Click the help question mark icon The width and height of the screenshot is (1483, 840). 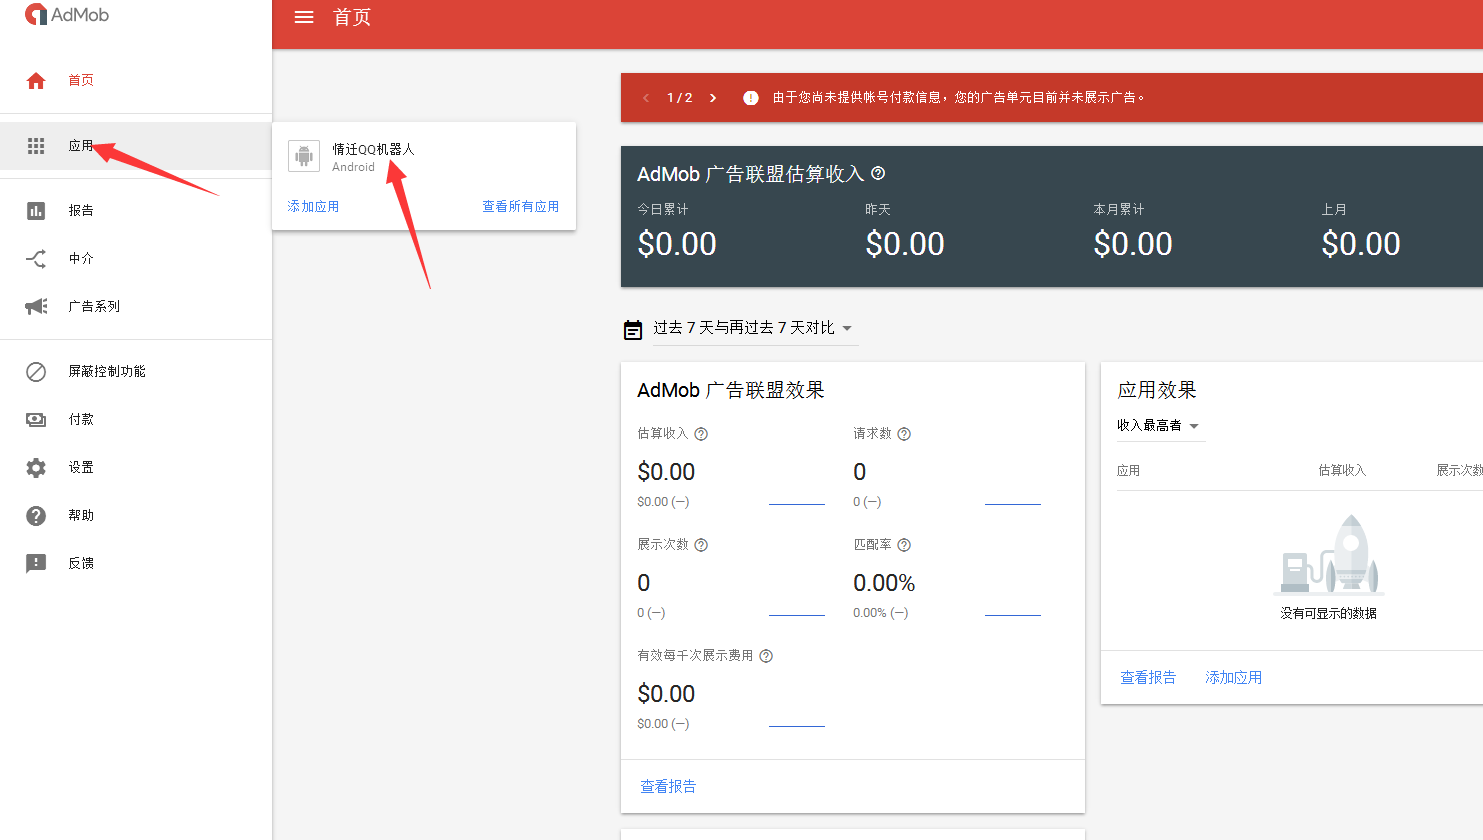click(36, 516)
